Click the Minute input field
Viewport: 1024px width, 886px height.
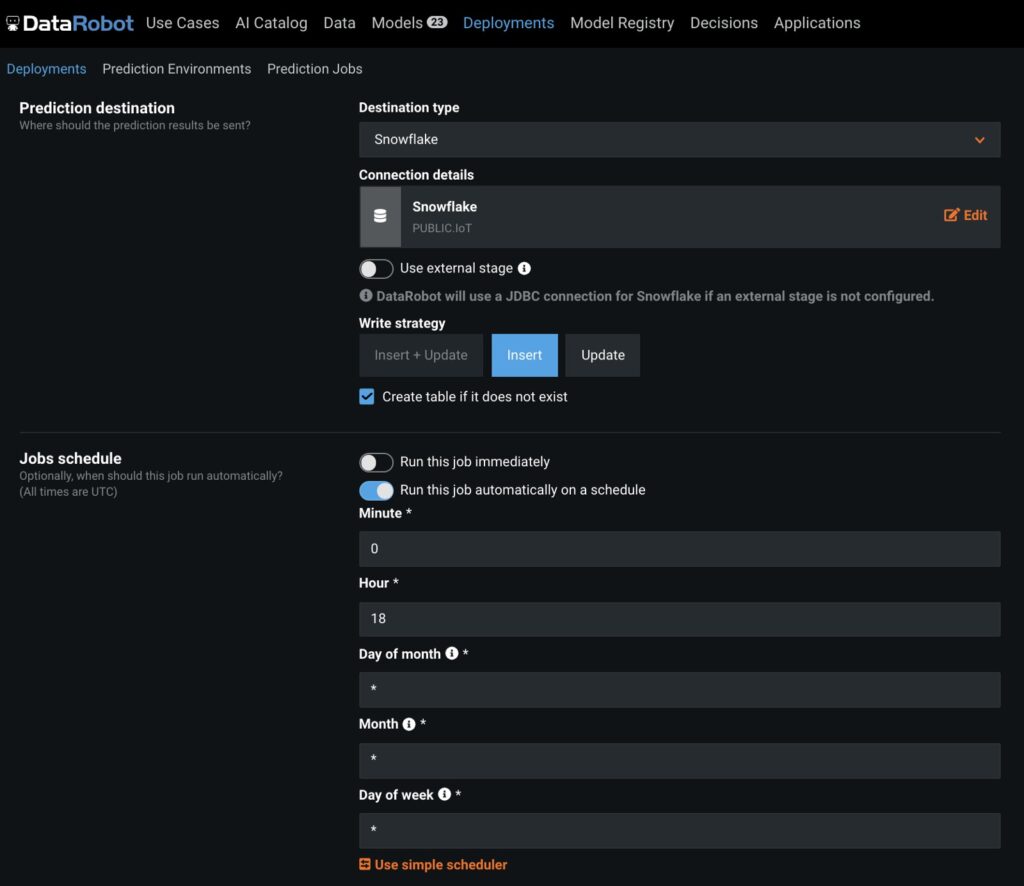click(x=680, y=549)
